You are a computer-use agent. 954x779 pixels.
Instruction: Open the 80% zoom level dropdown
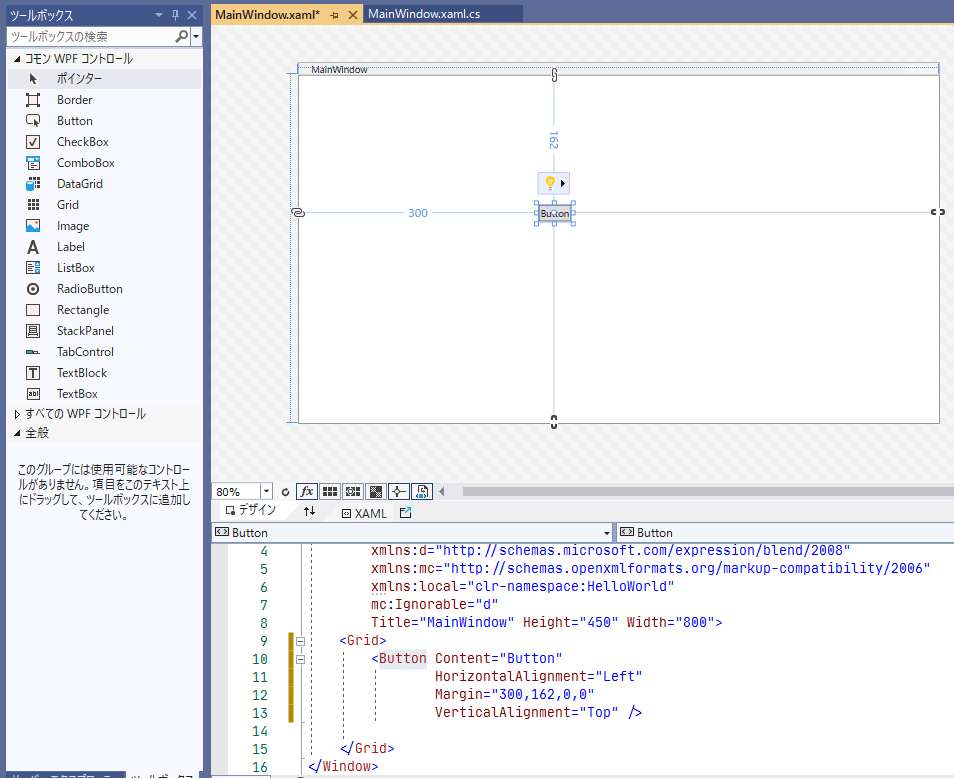point(266,491)
